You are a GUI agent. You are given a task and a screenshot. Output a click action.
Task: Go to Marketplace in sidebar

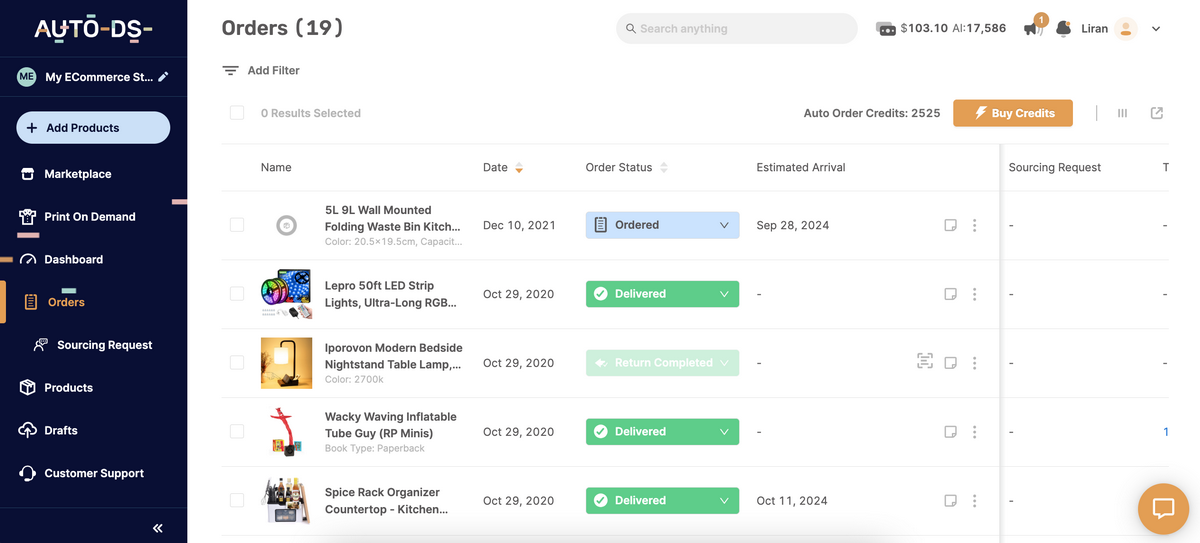(x=77, y=174)
